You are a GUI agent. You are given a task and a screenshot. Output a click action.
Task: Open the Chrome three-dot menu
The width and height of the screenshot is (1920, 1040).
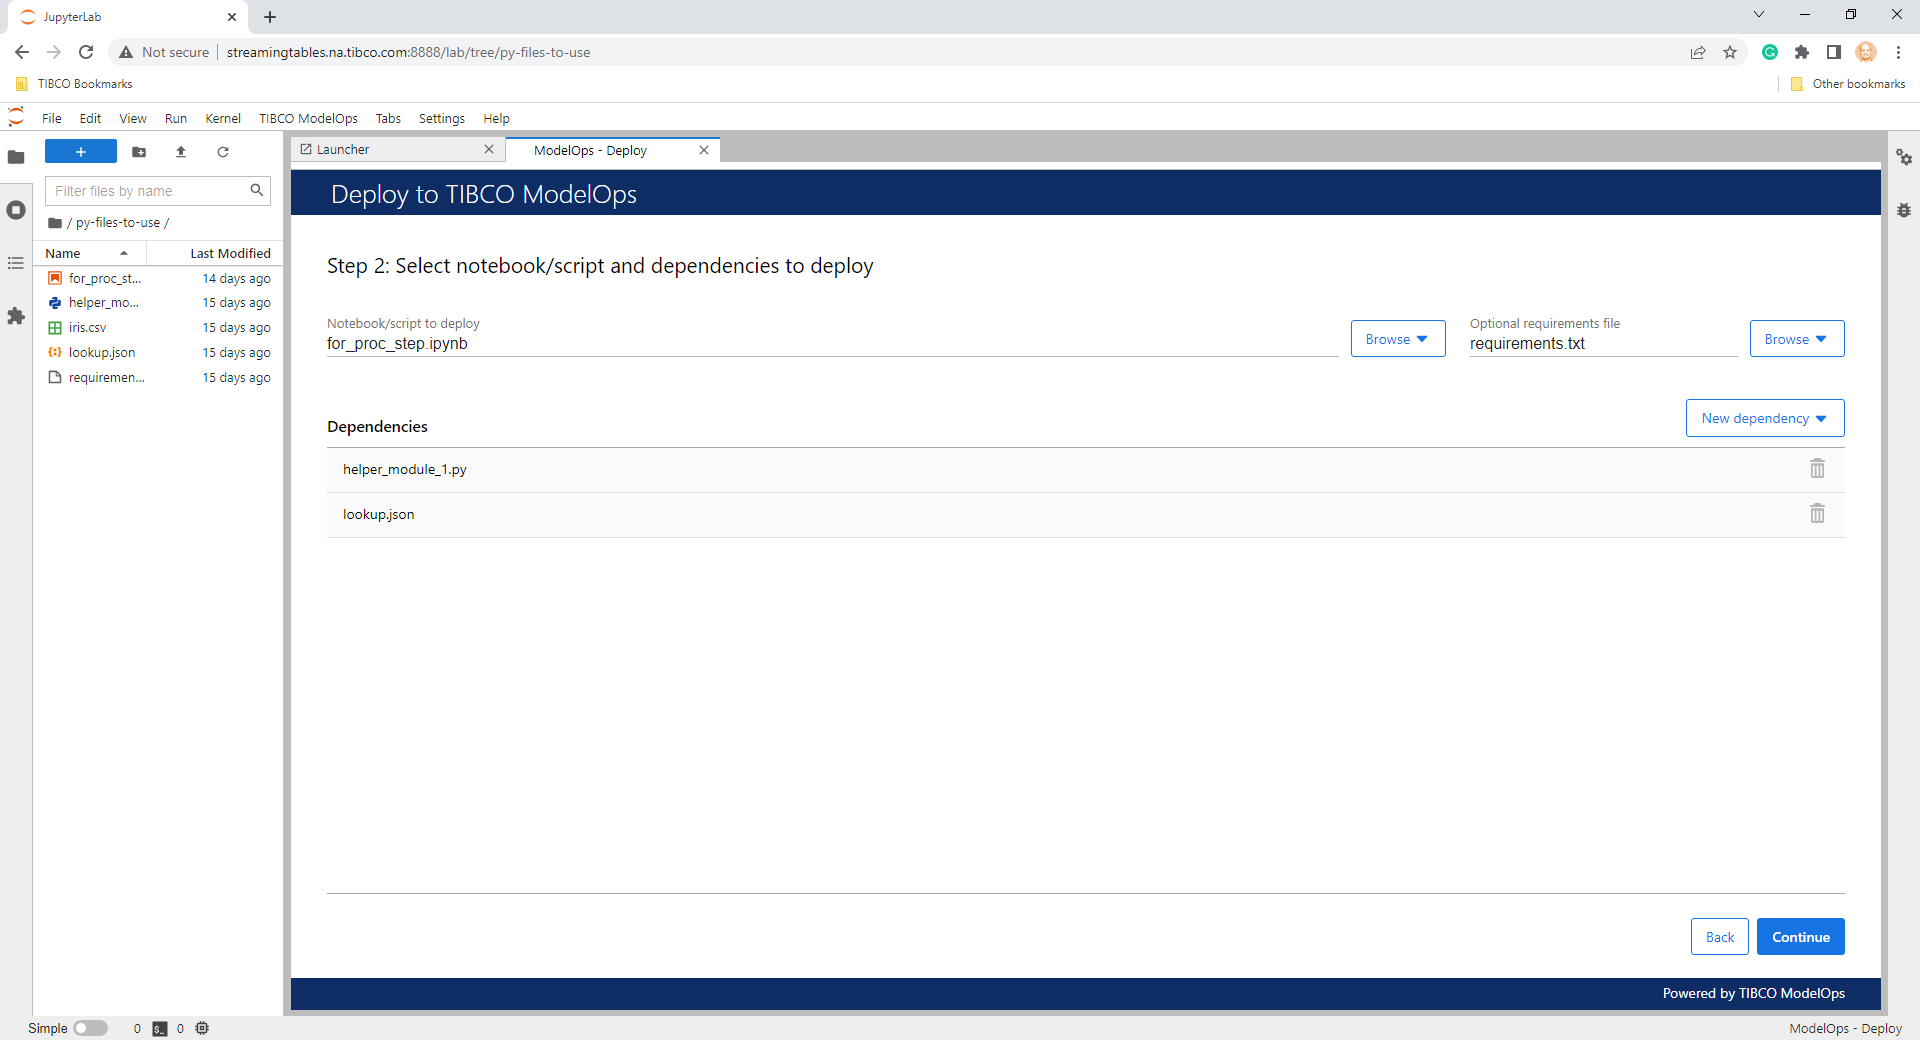point(1898,52)
